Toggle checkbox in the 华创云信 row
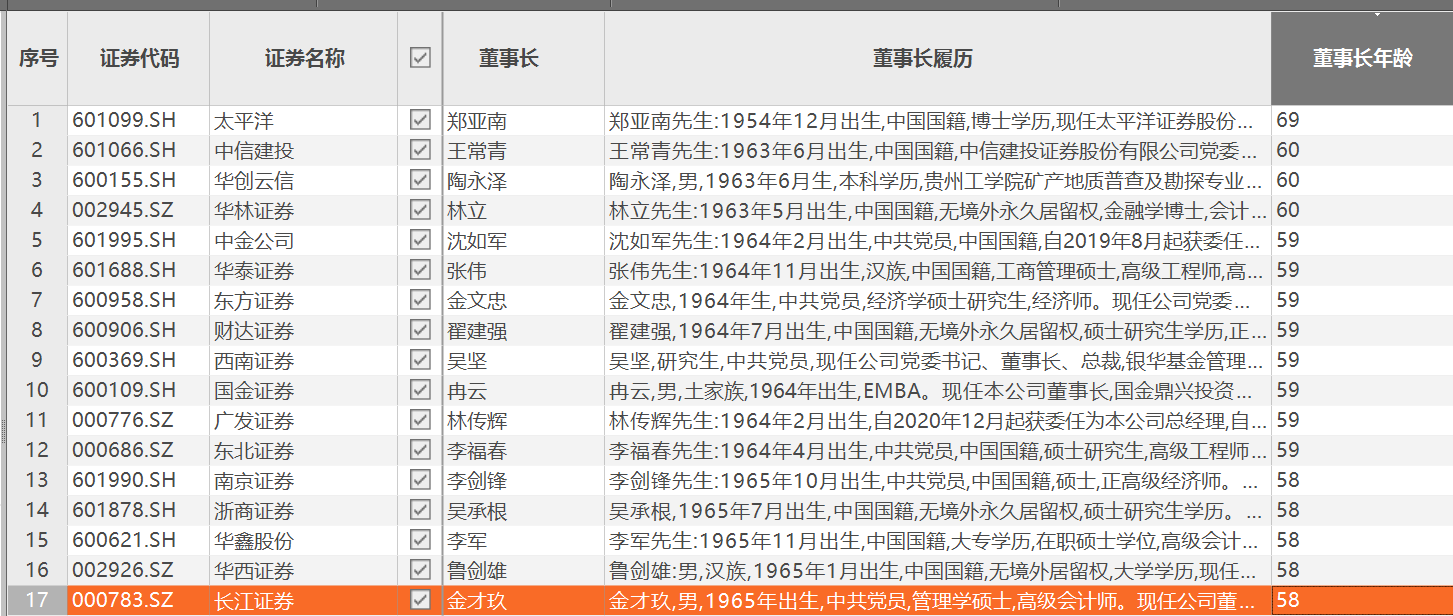 pyautogui.click(x=420, y=180)
